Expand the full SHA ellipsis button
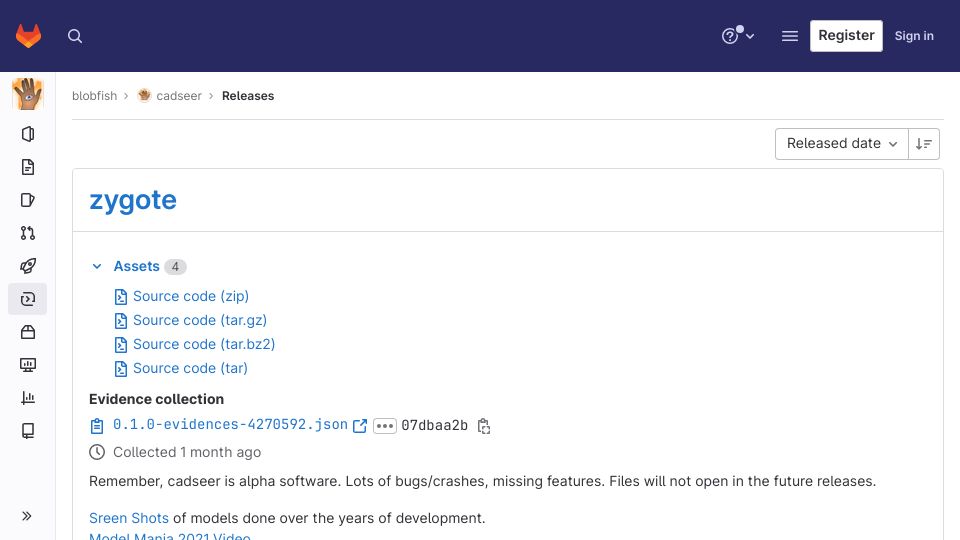The height and width of the screenshot is (540, 960). [384, 426]
